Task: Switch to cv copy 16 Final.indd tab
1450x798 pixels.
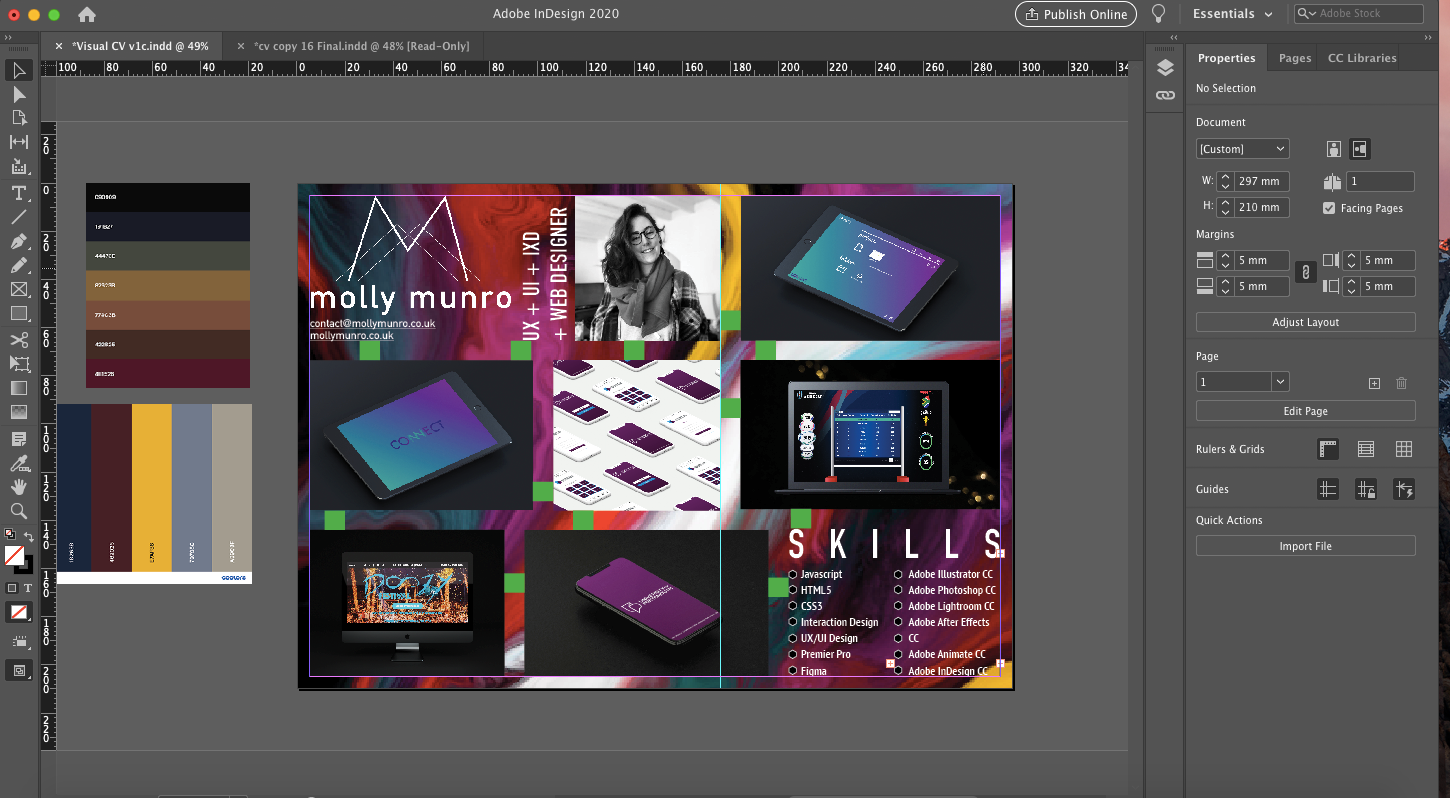Action: 360,46
